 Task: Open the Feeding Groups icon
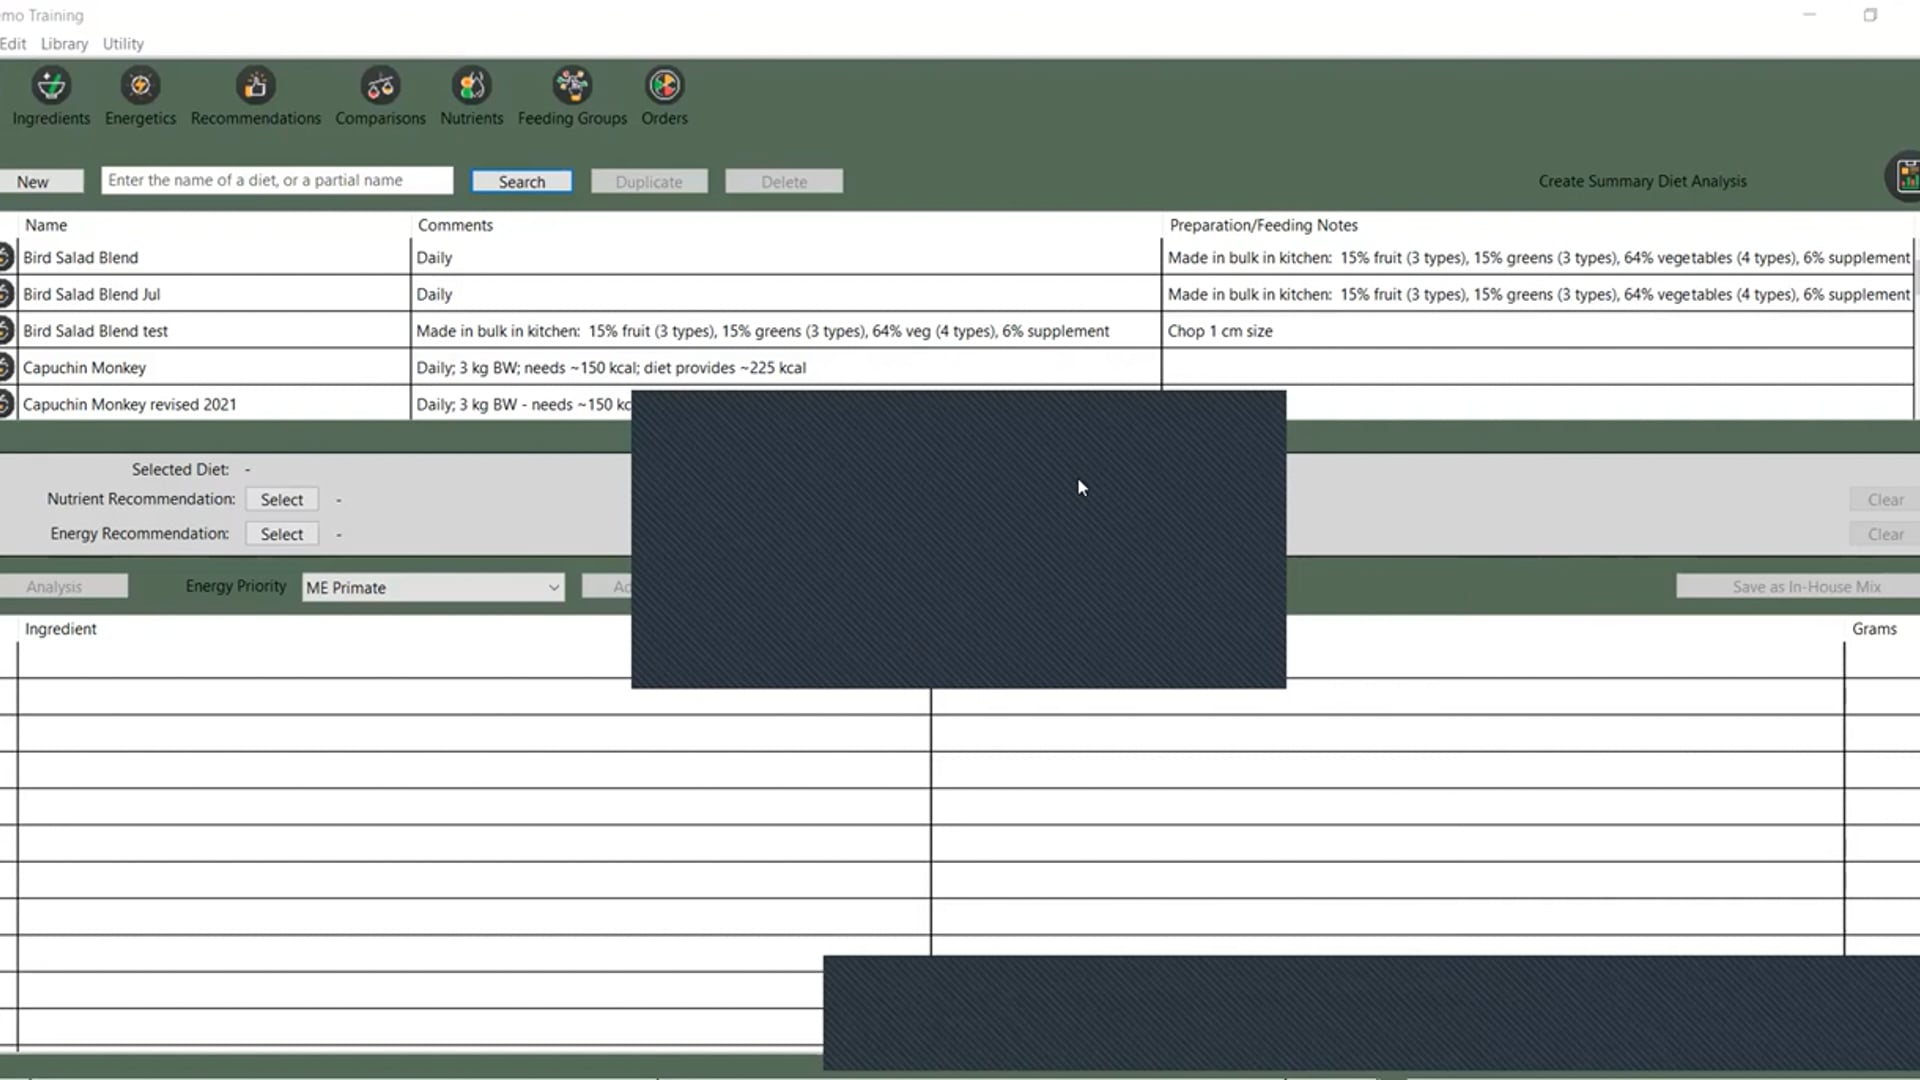[x=572, y=86]
